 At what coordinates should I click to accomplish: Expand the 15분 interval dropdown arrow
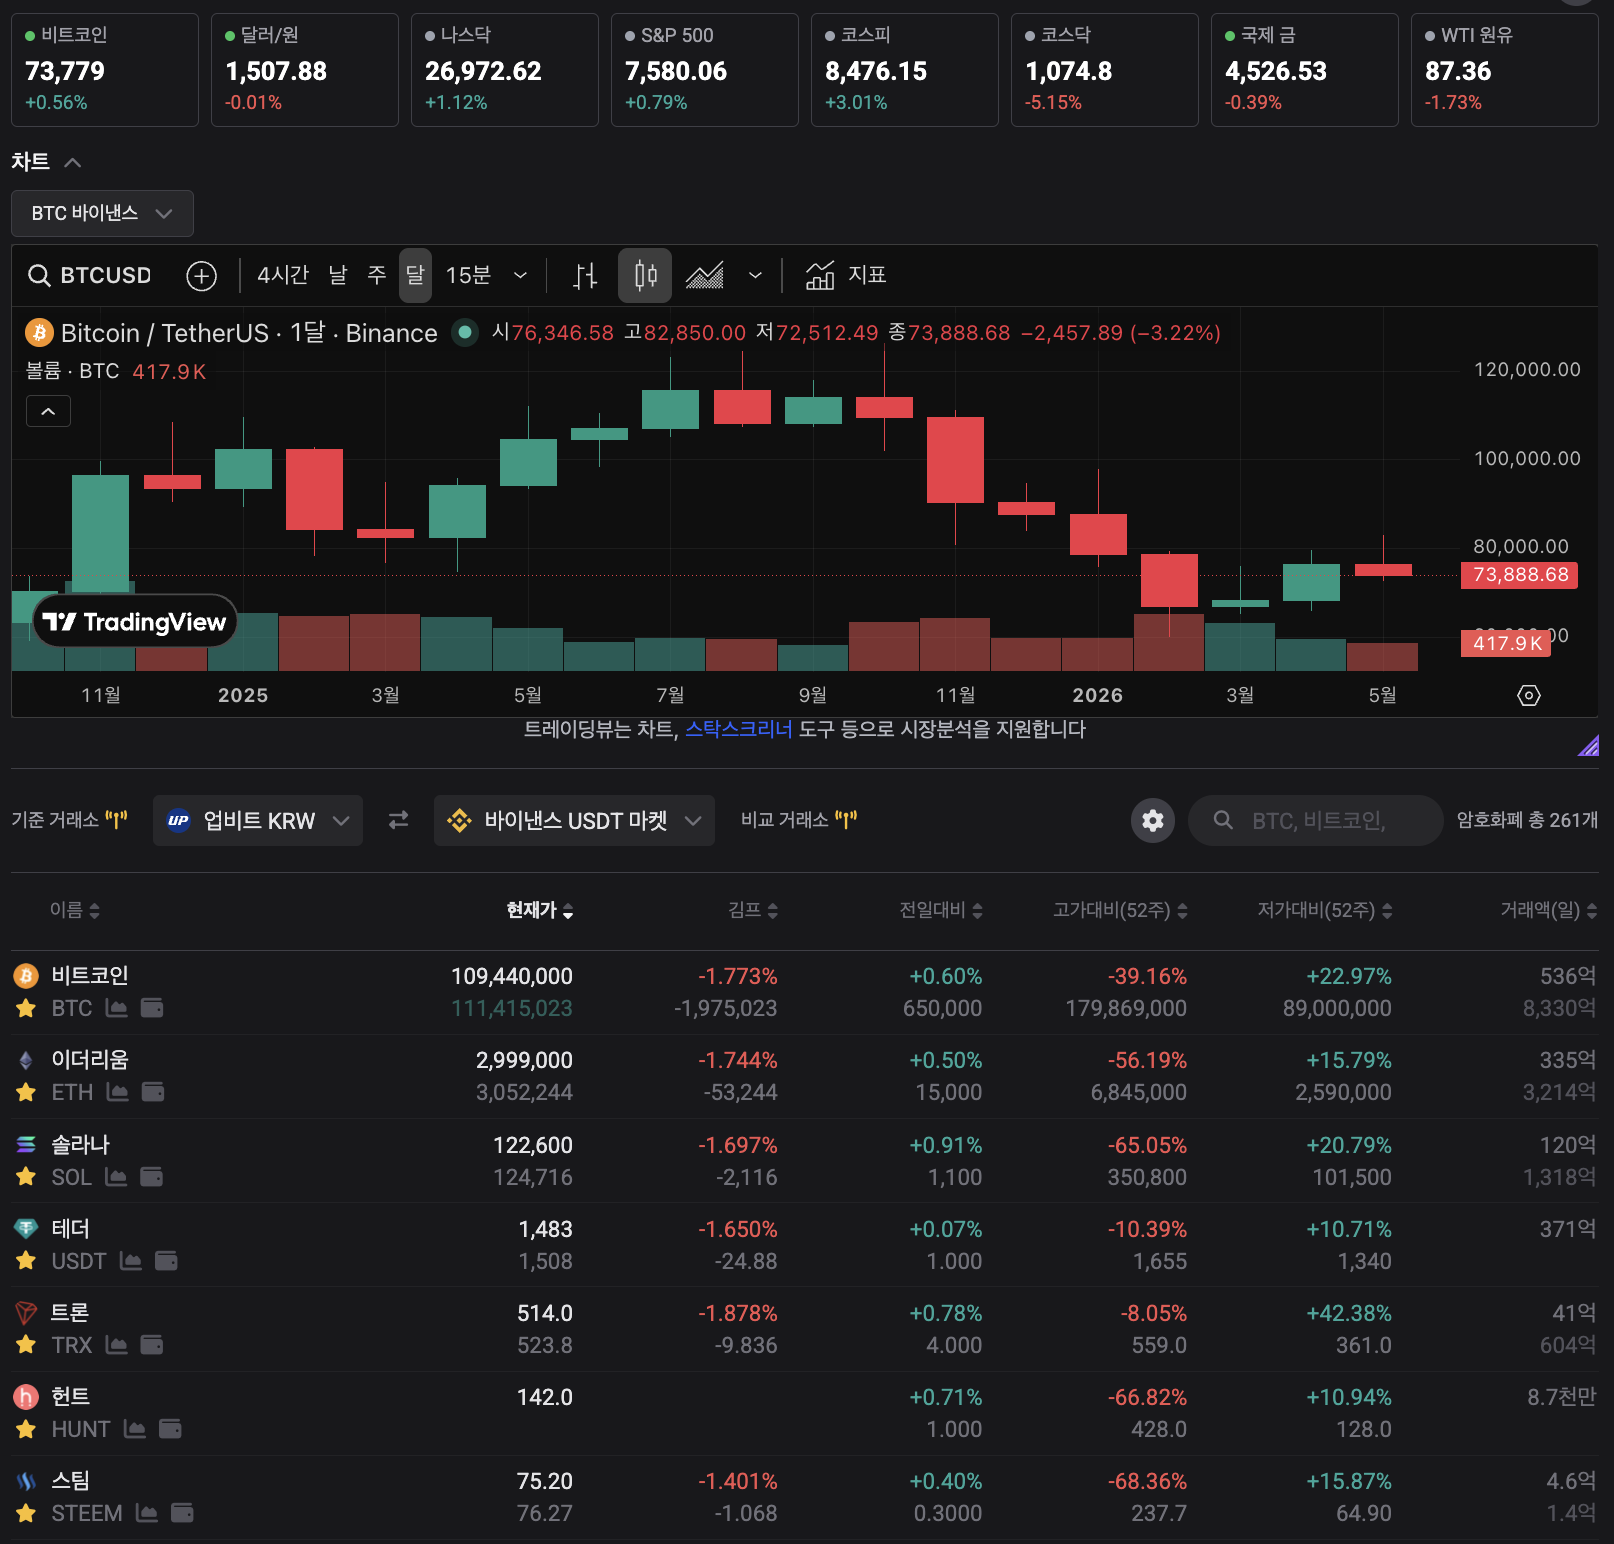click(x=520, y=275)
